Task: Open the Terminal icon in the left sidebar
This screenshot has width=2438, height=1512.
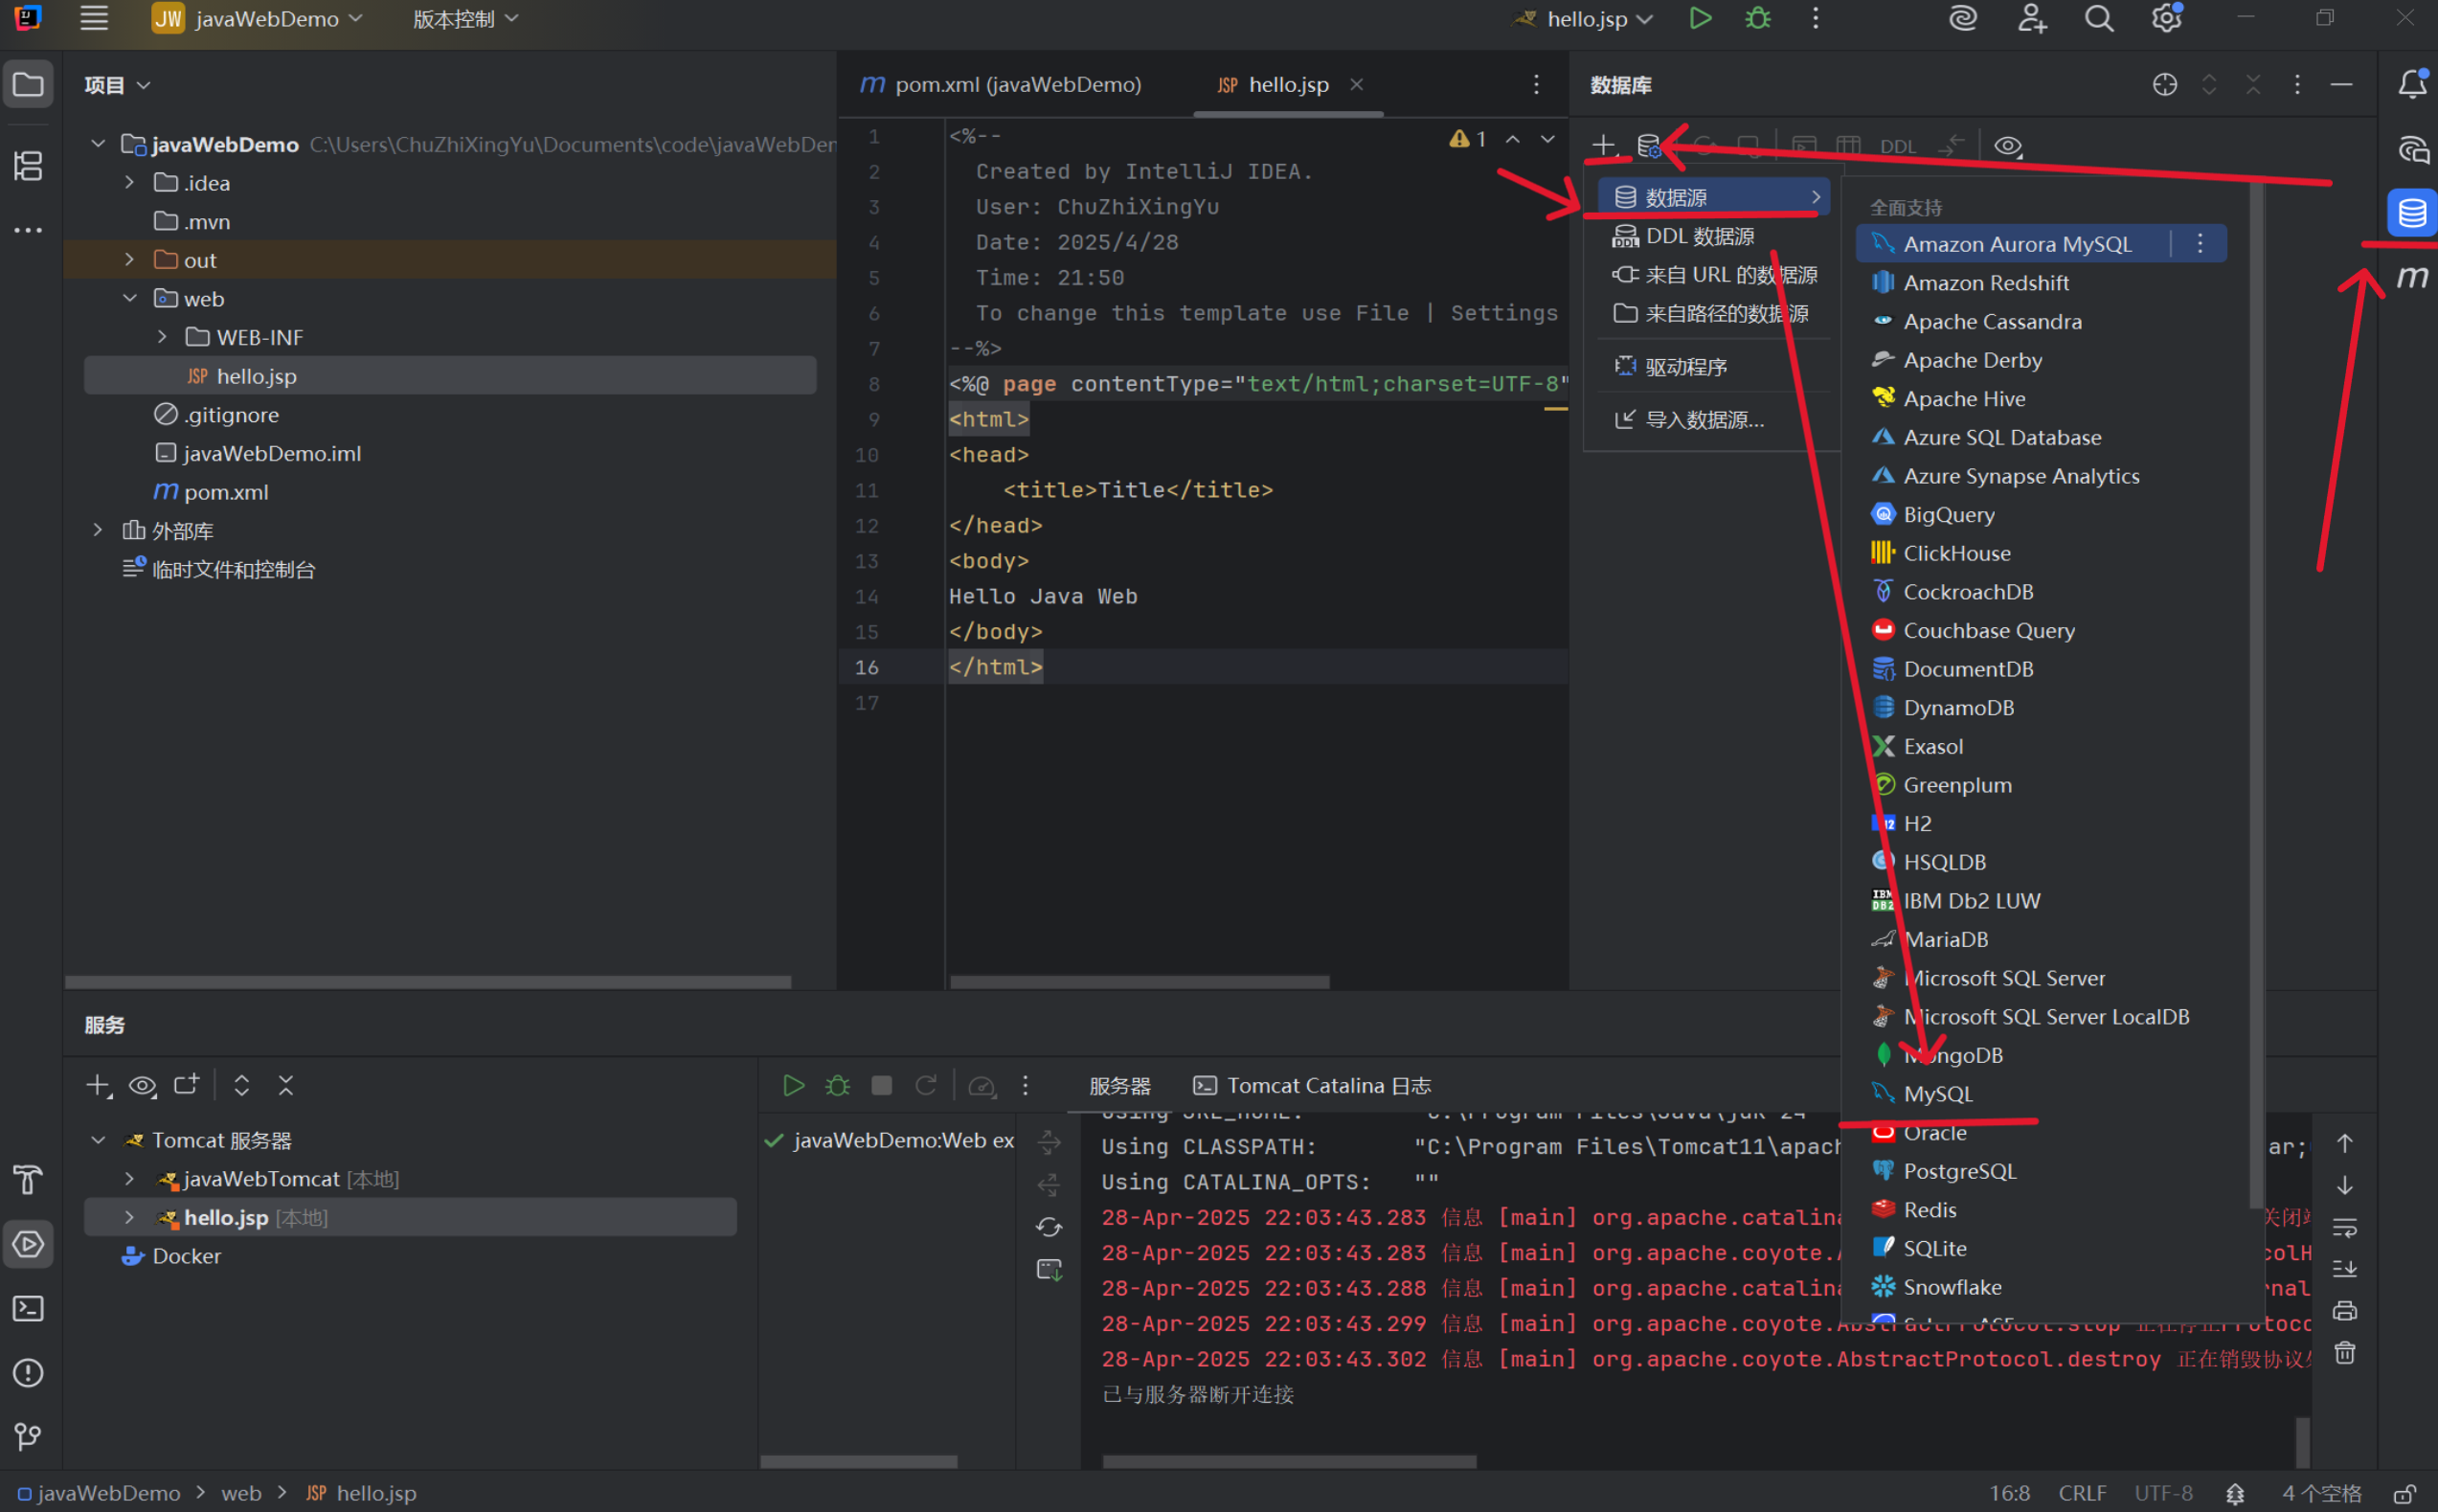Action: pos(28,1308)
